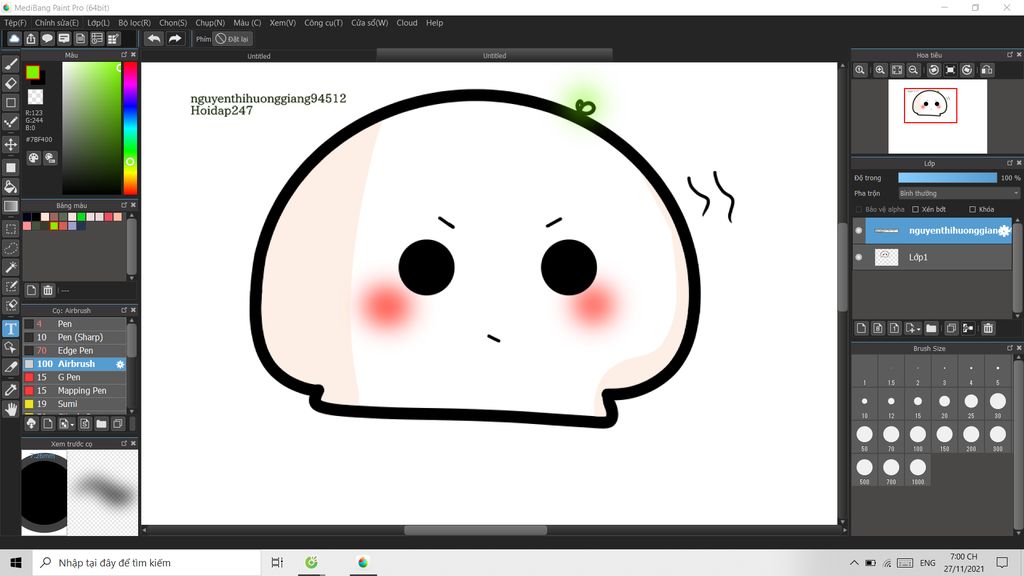Viewport: 1024px width, 576px height.
Task: Select Pen (Sharp) brush
Action: (x=75, y=338)
